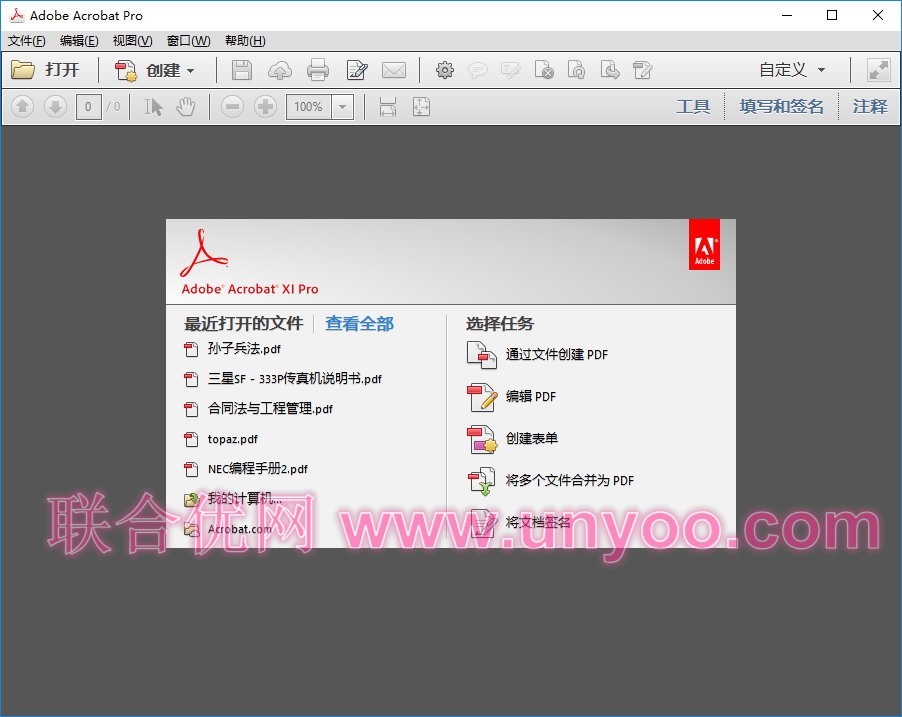Open the 视图(V) menu
Viewport: 902px width, 717px height.
(132, 41)
